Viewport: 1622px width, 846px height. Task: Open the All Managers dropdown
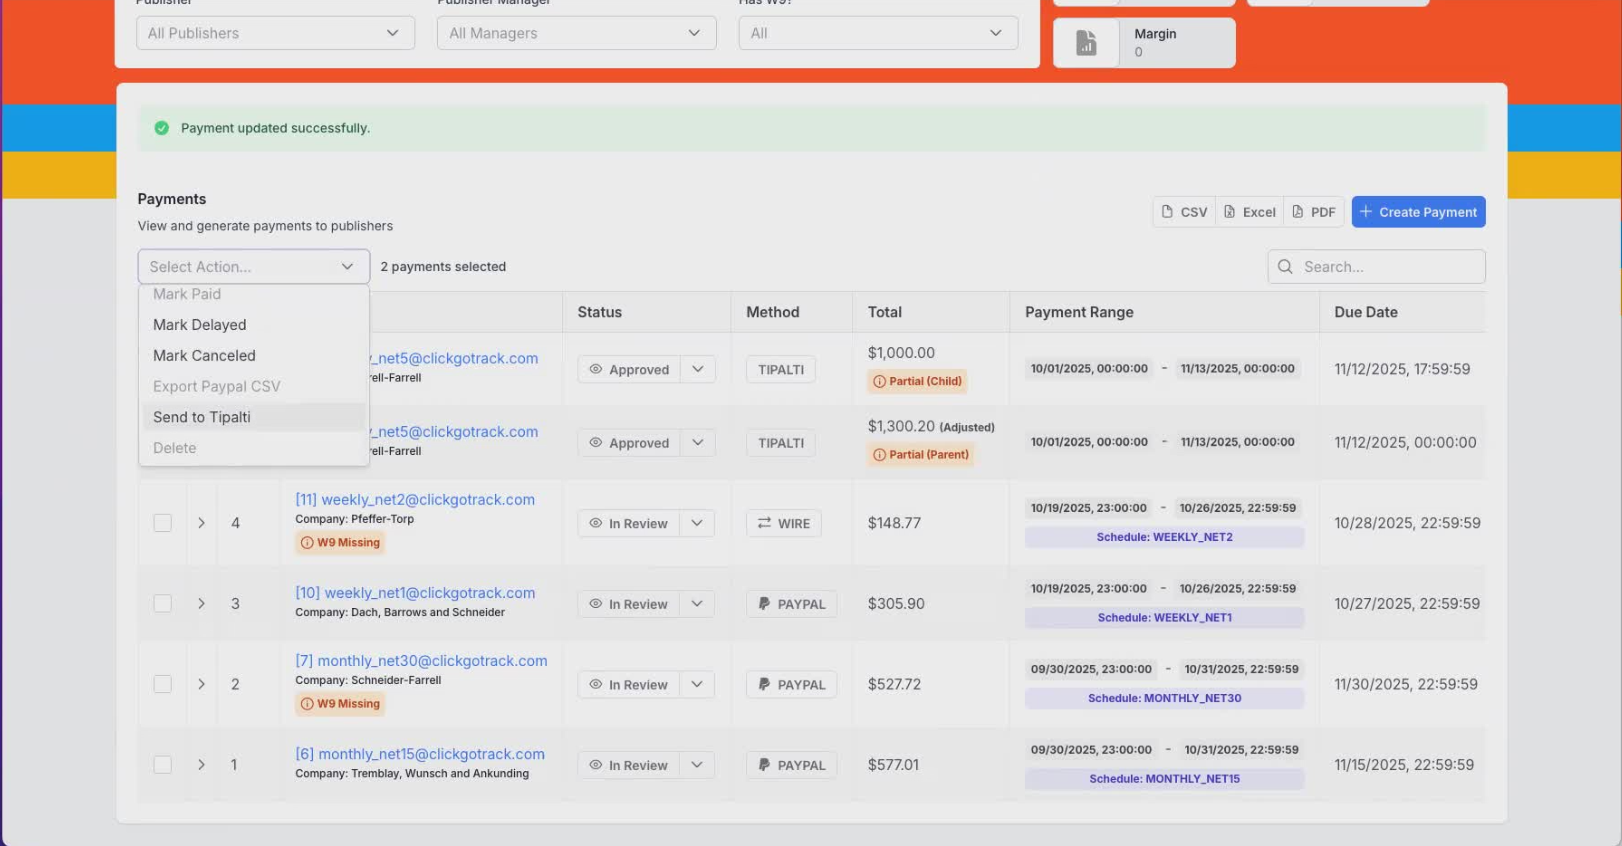pyautogui.click(x=576, y=33)
